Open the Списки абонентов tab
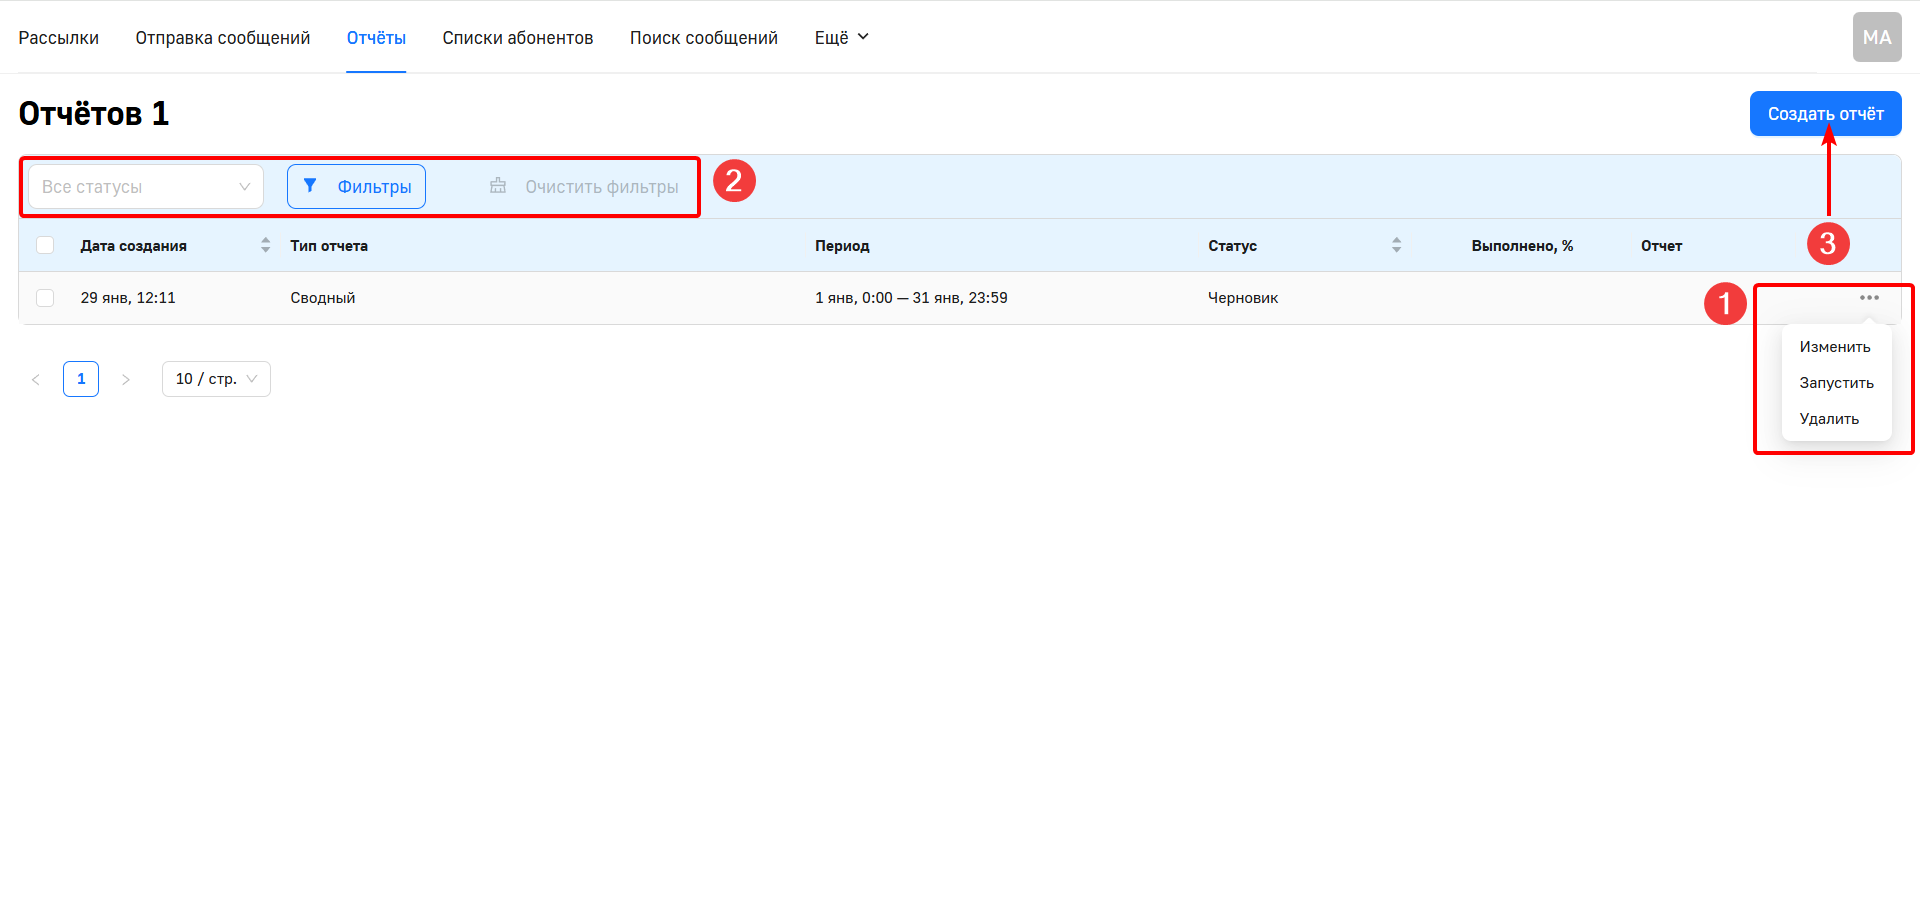Viewport: 1920px width, 912px height. pos(517,38)
